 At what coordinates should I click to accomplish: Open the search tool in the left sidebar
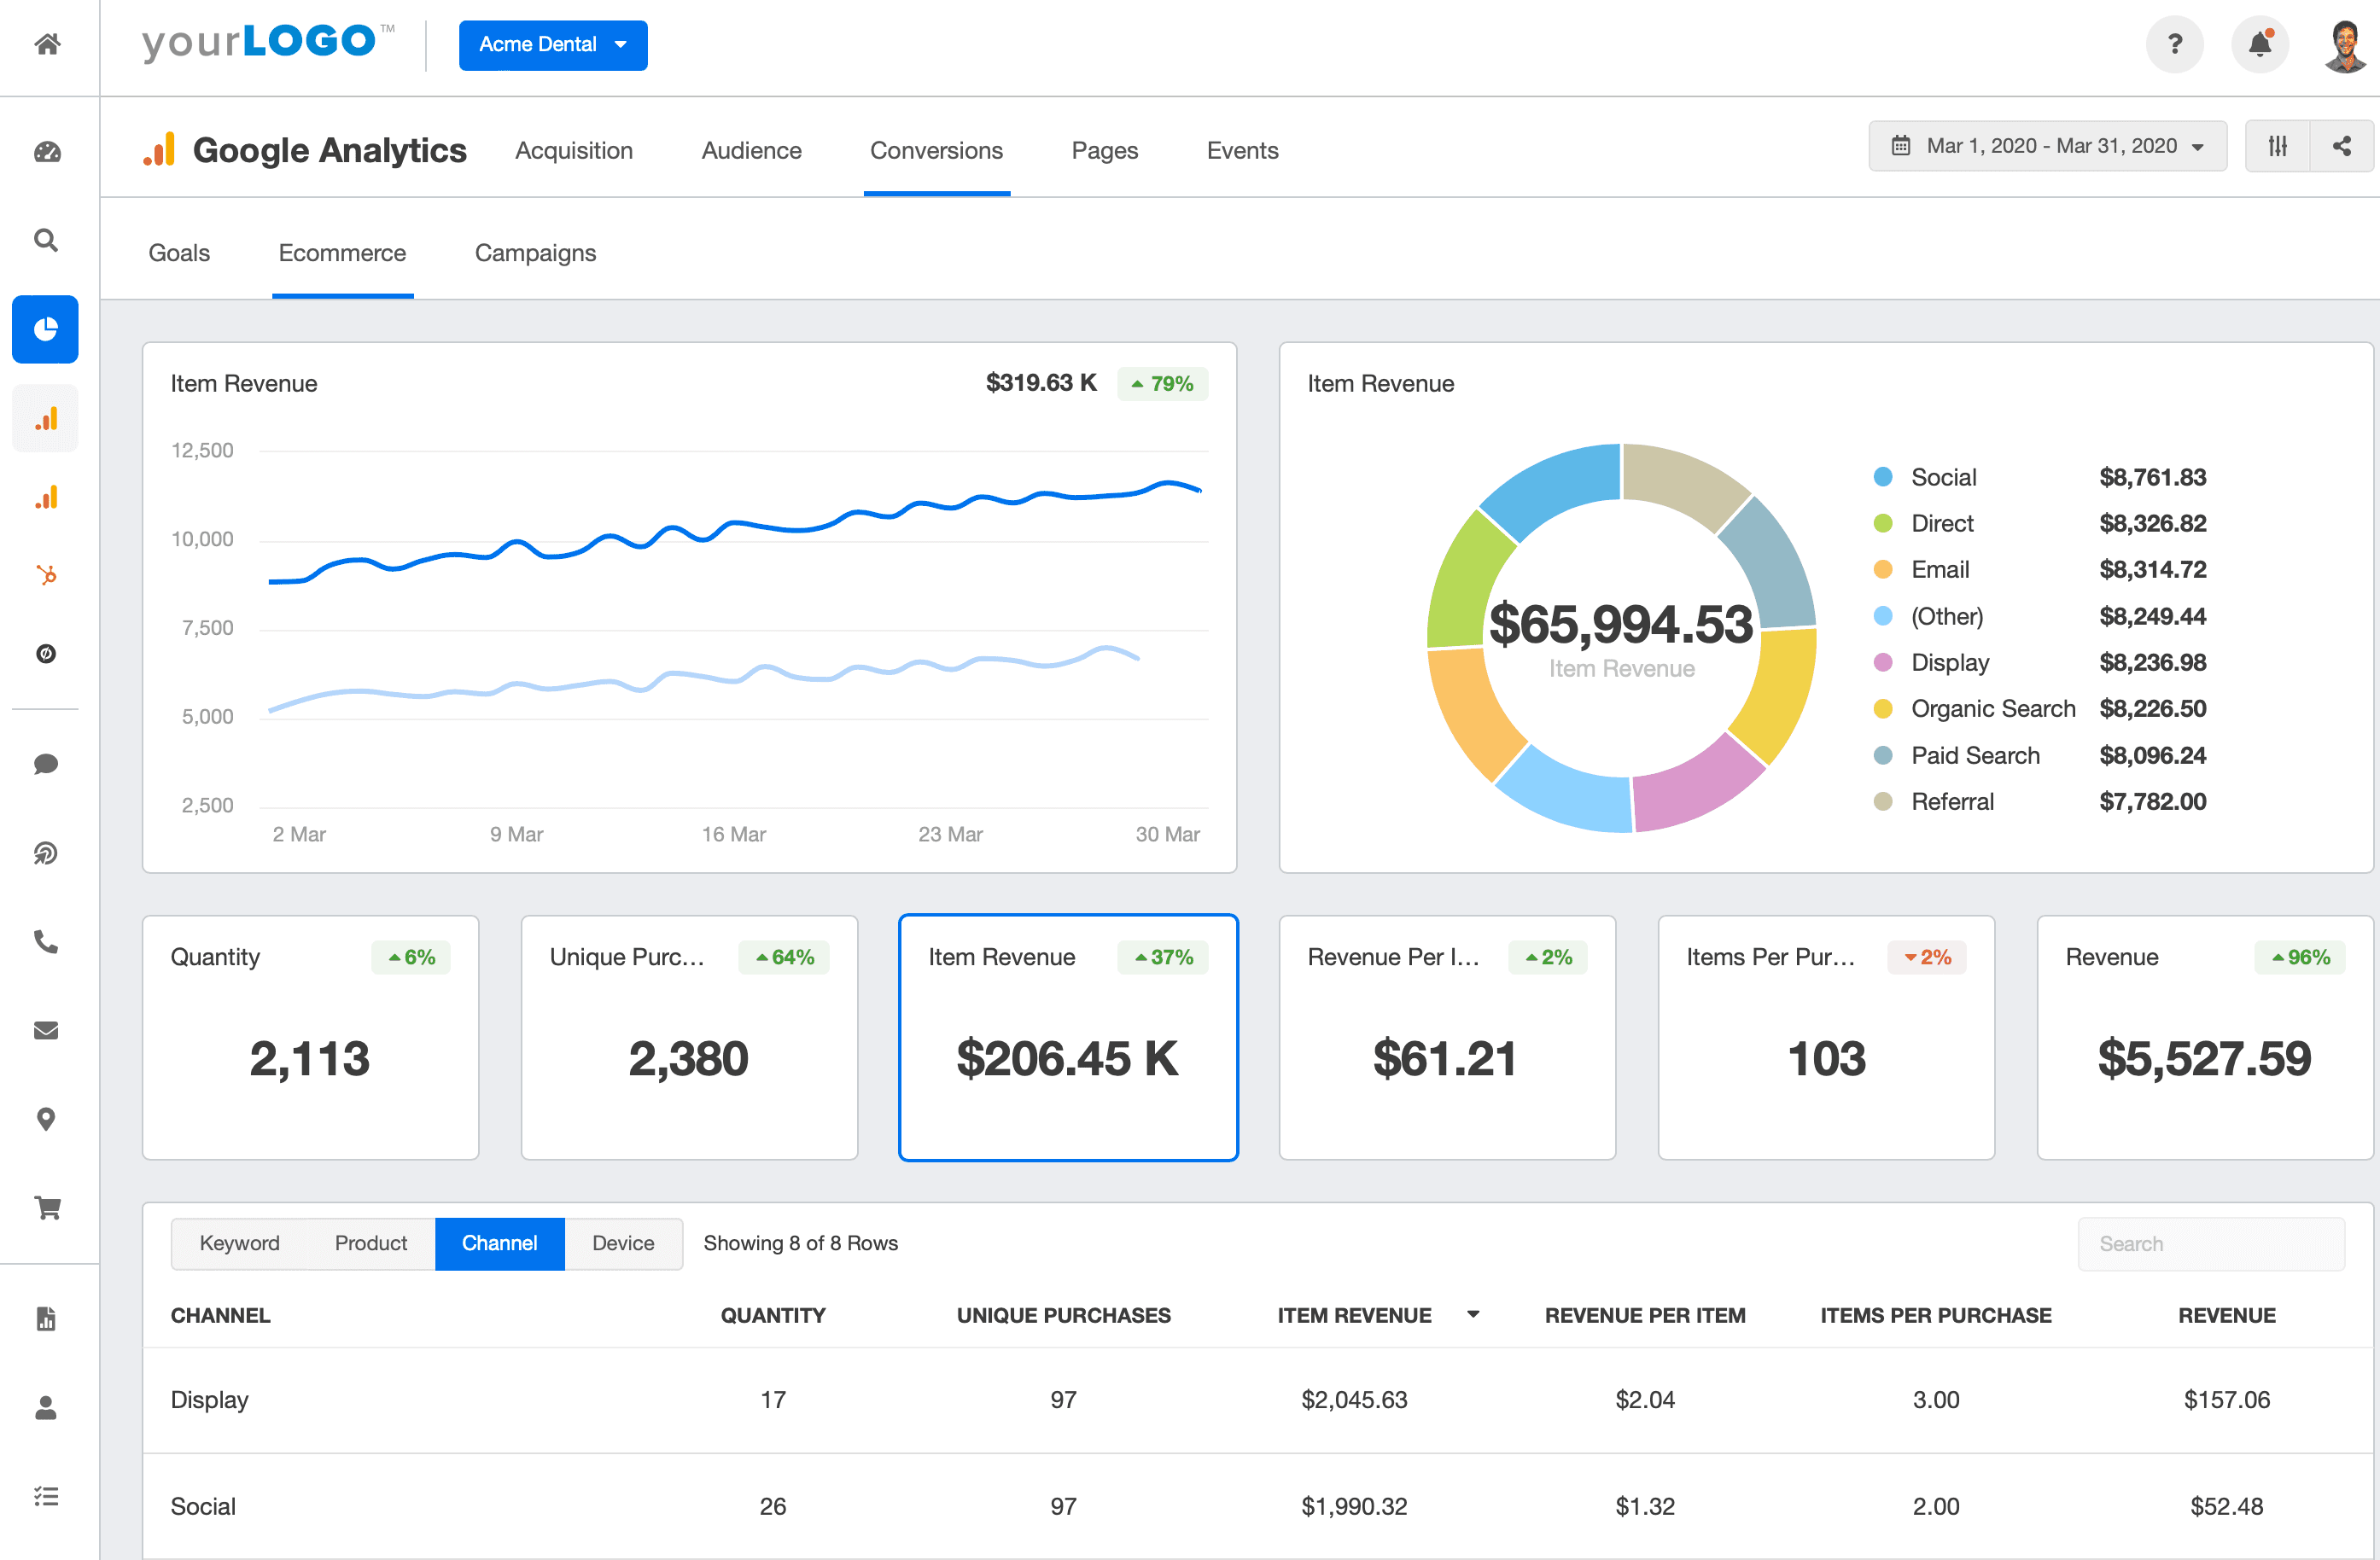(x=46, y=240)
